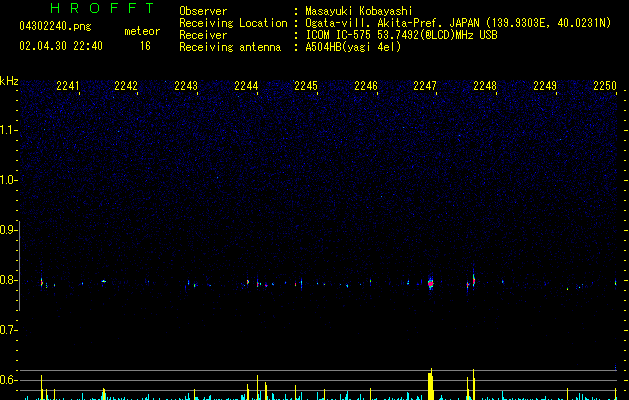This screenshot has width=629, height=400.
Task: Click the antenna value A504HB(yagi 4el)
Action: [x=353, y=47]
